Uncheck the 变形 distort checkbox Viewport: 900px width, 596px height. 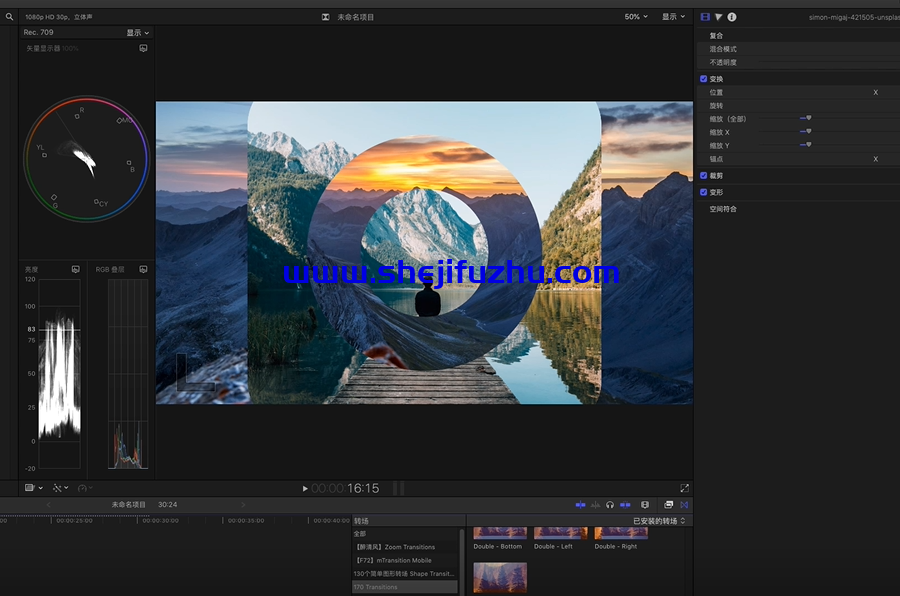[703, 192]
